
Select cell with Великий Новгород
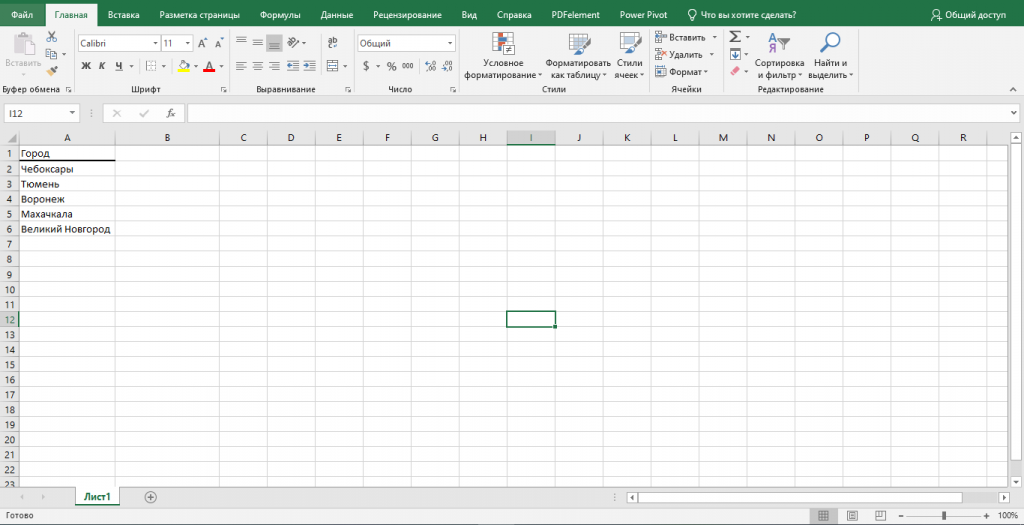(67, 229)
